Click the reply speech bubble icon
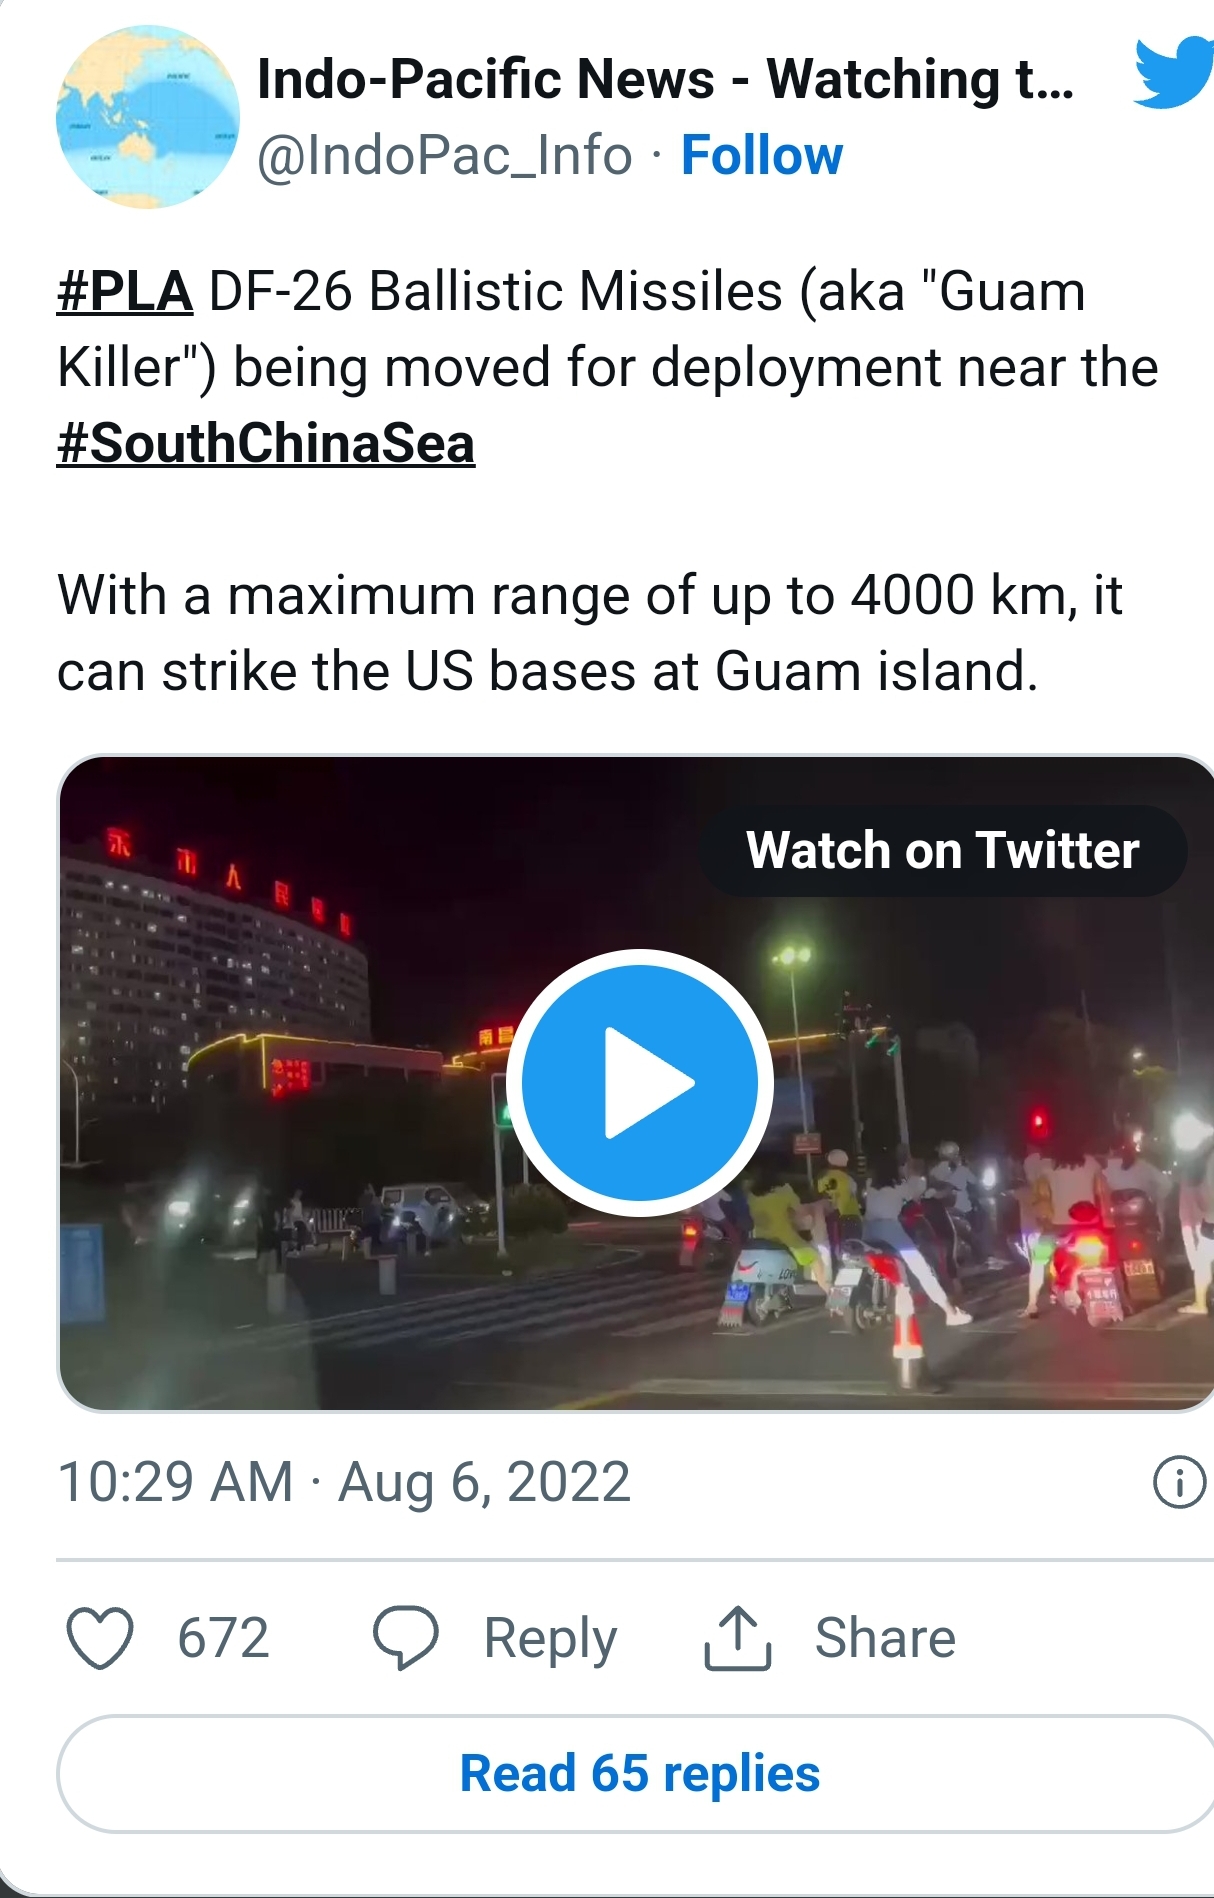 click(405, 1637)
